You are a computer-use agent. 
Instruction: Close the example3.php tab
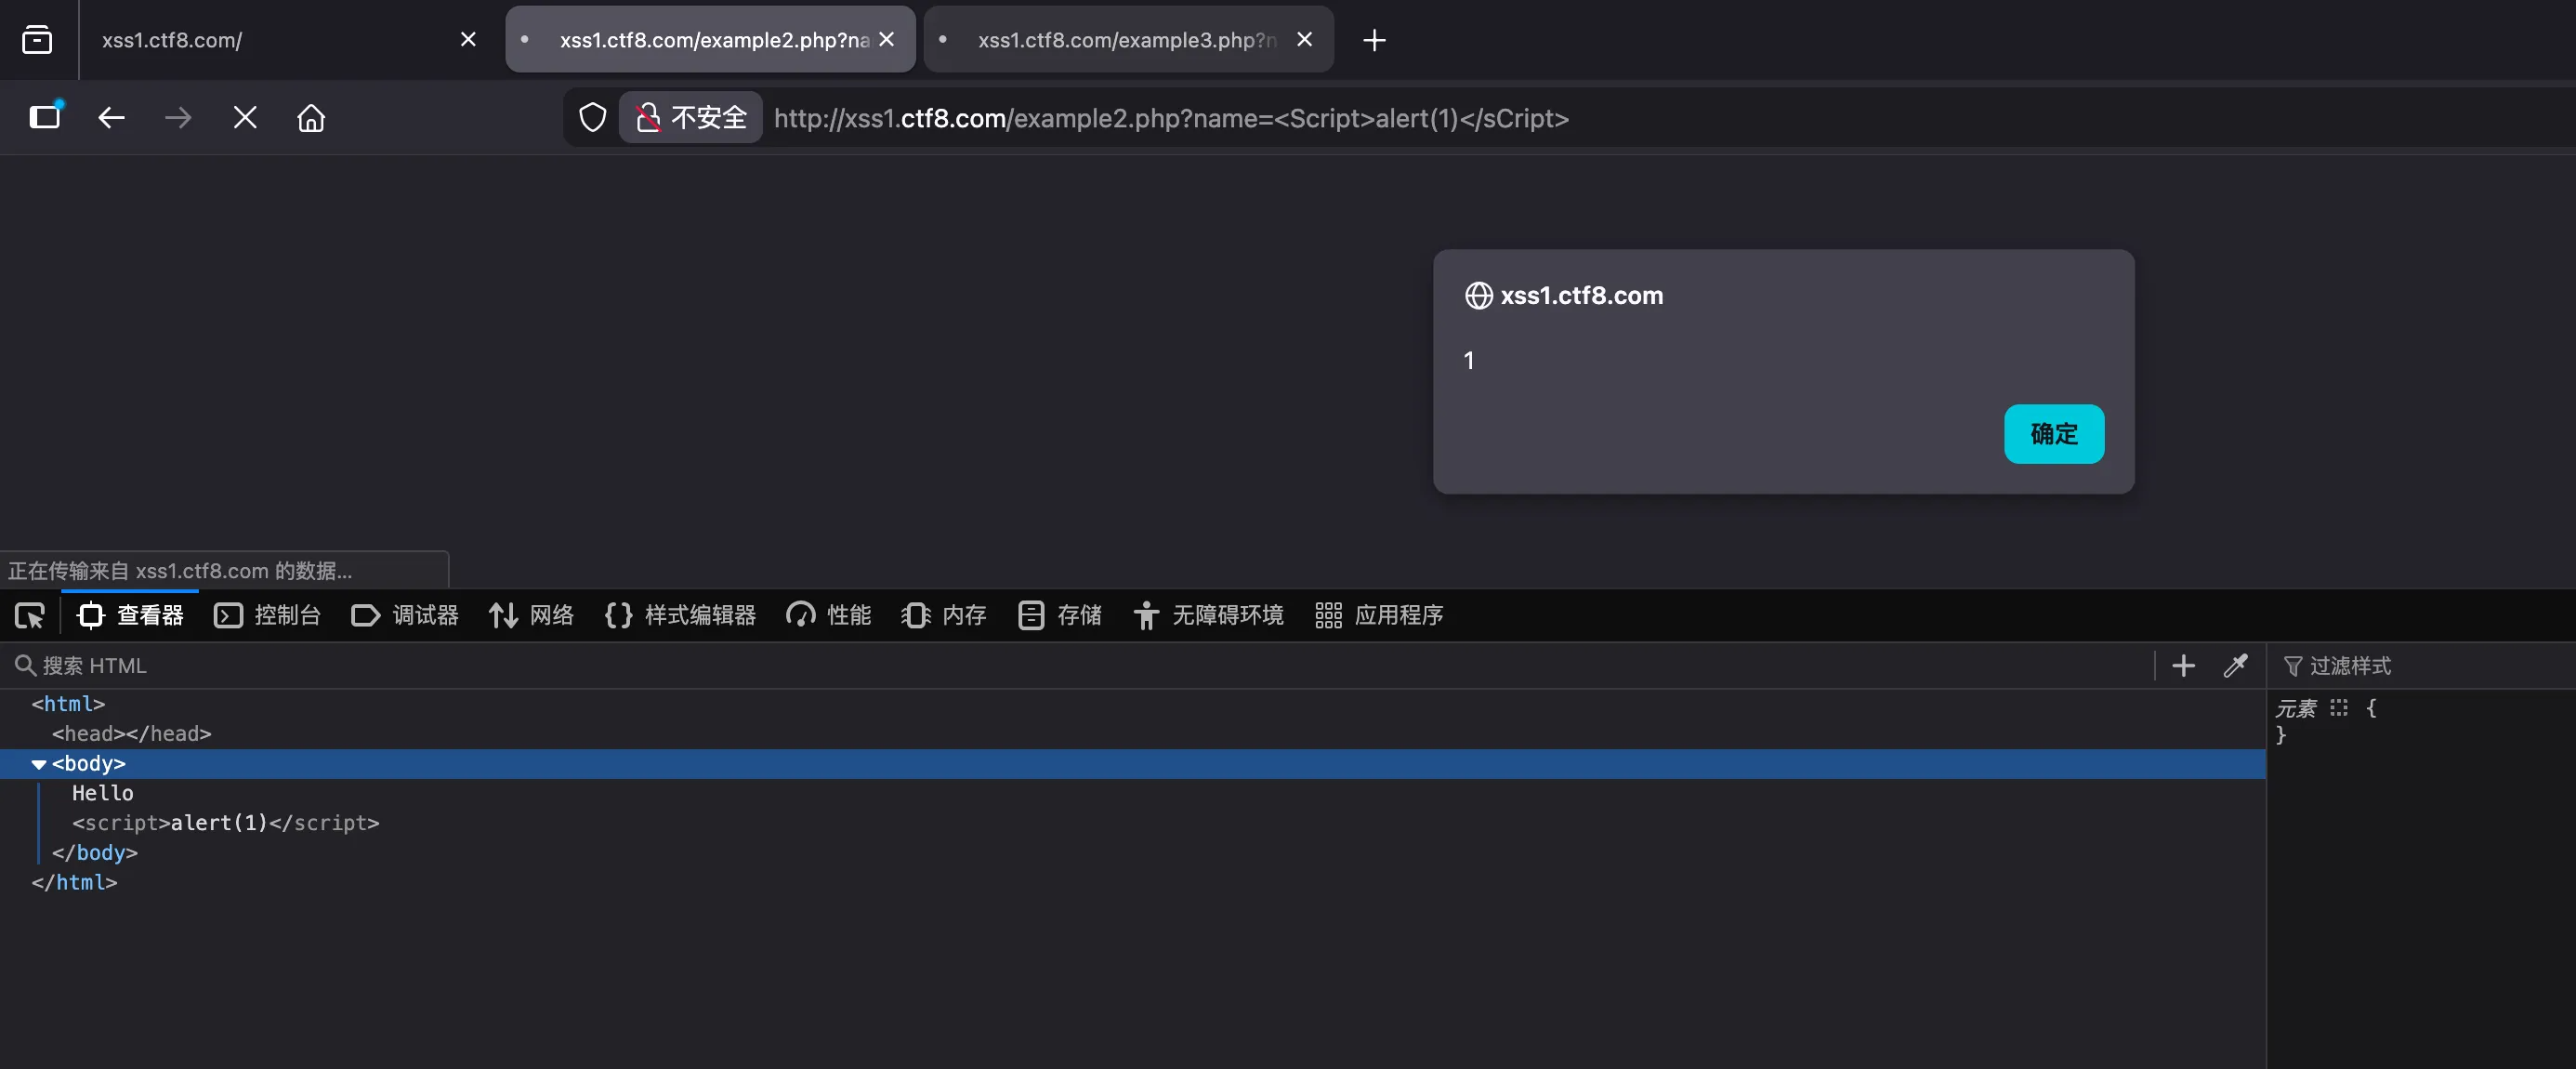pos(1304,39)
